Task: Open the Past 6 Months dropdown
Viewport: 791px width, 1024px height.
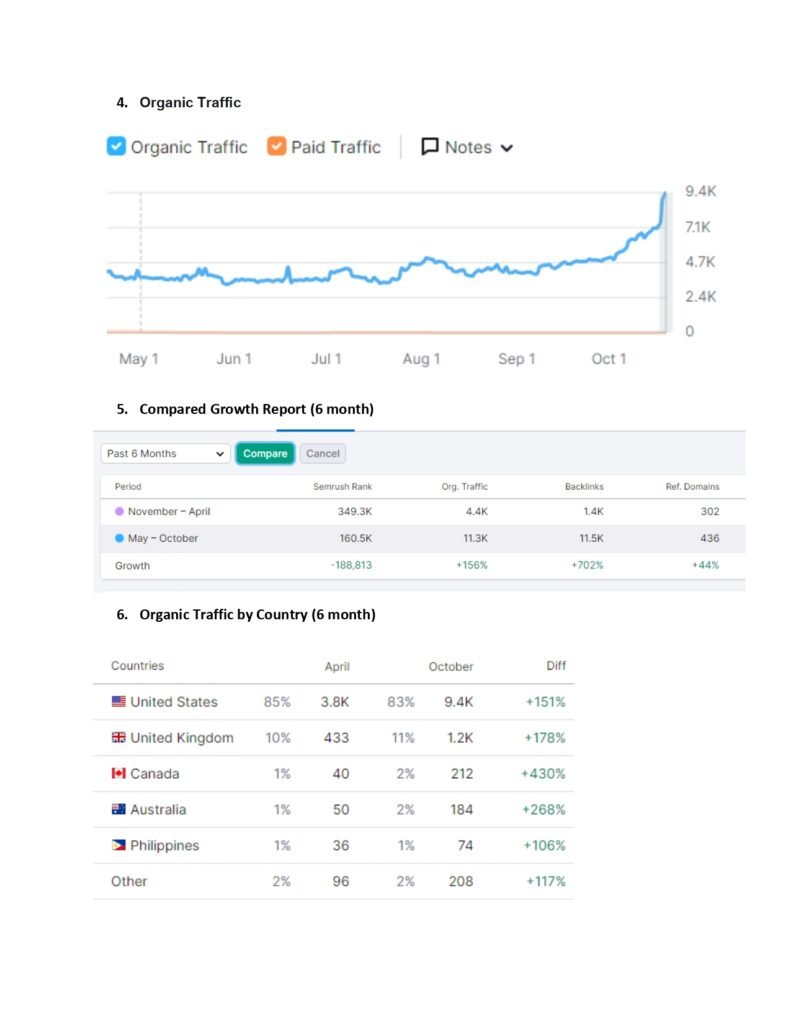Action: 166,453
